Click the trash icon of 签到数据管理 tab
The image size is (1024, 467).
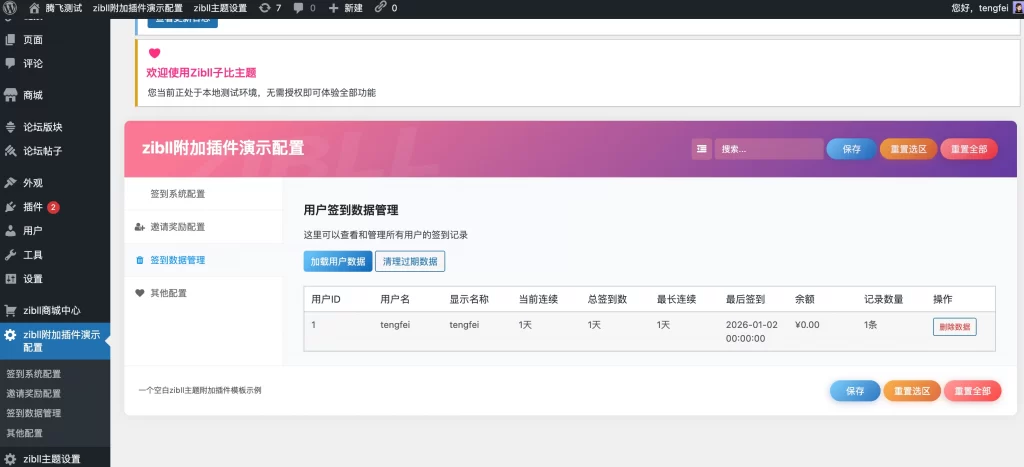tap(139, 261)
